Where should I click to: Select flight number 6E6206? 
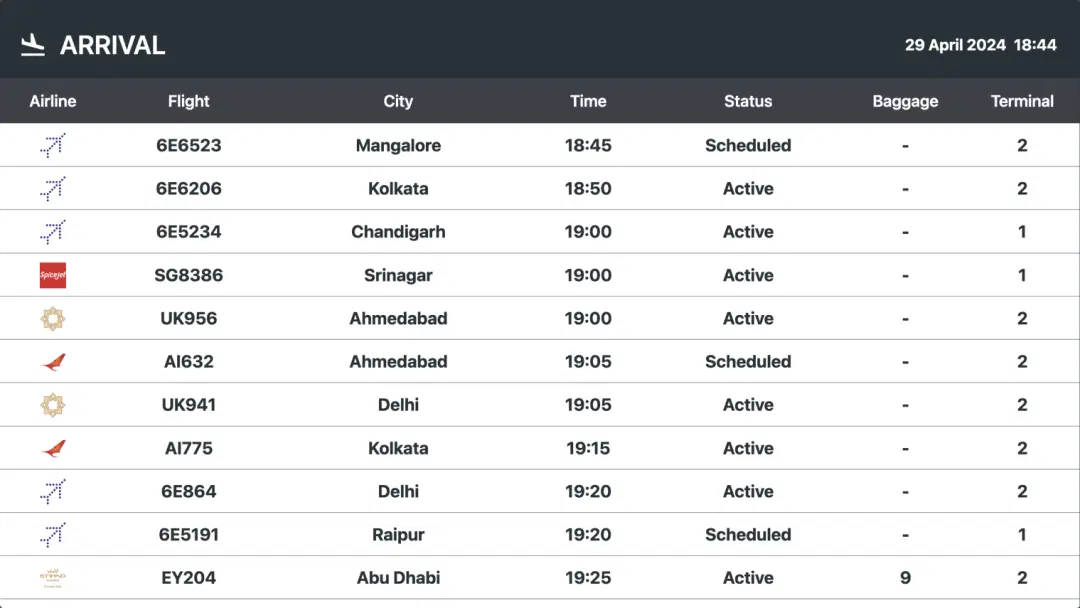189,188
